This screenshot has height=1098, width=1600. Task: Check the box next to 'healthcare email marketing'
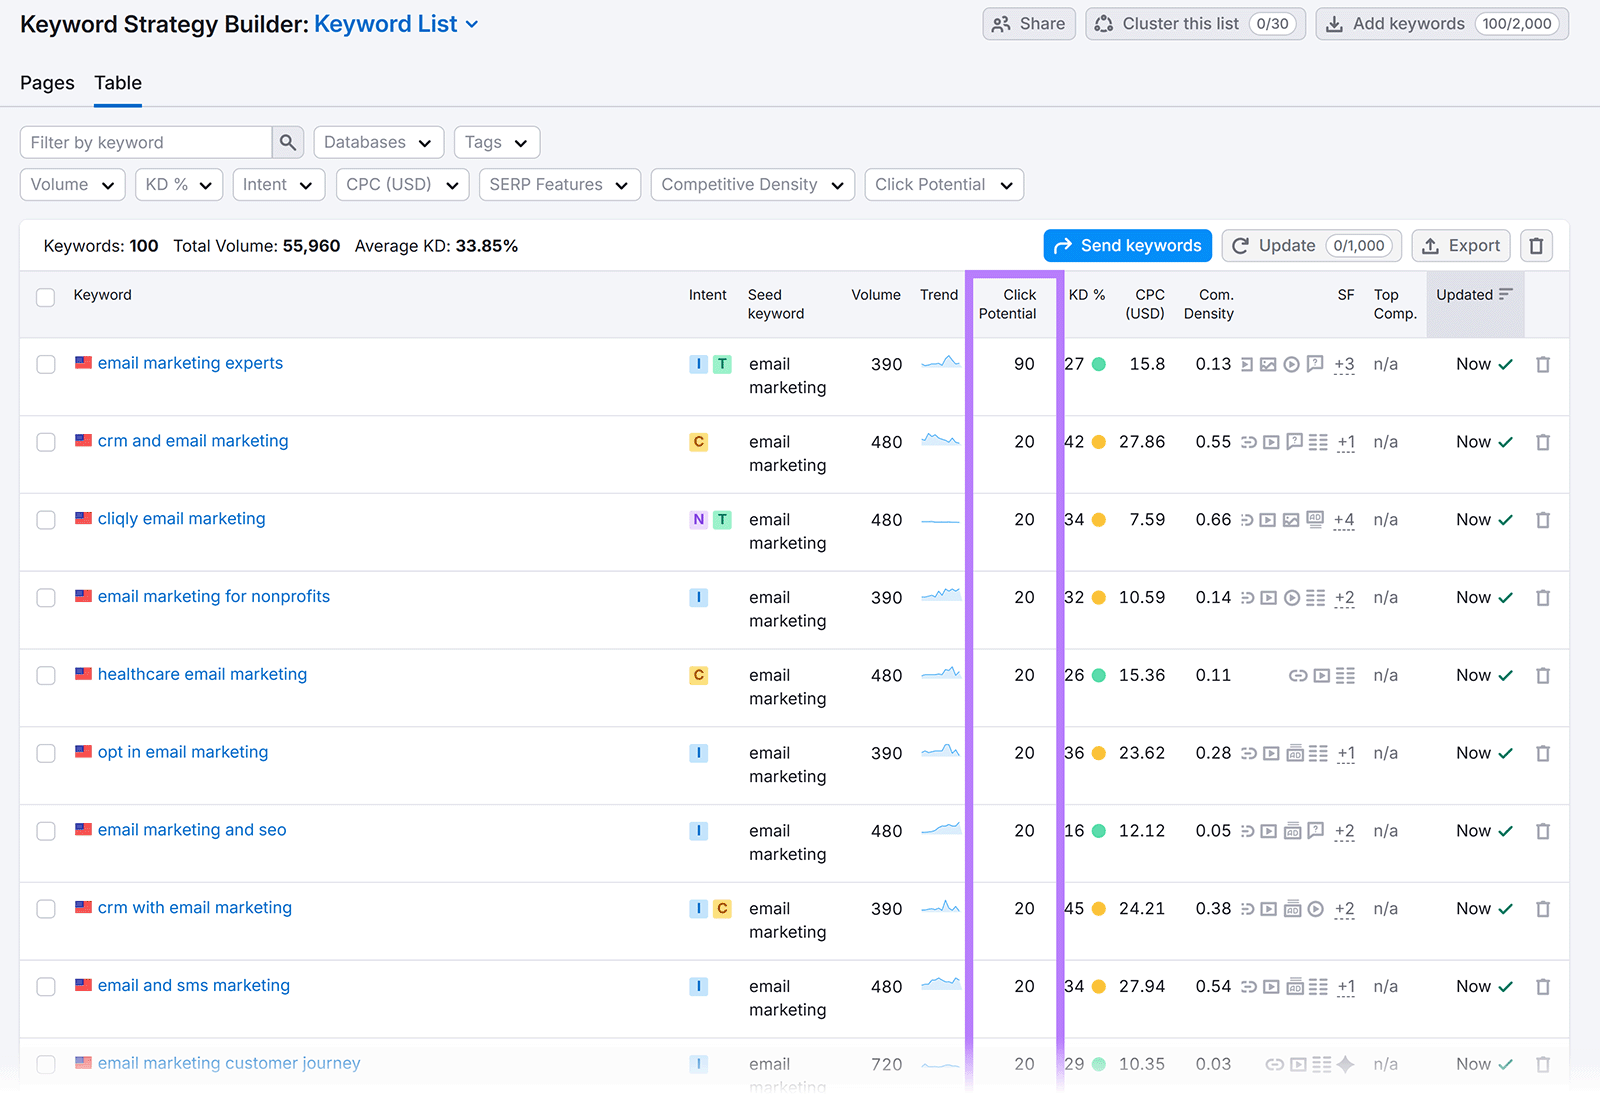[45, 675]
